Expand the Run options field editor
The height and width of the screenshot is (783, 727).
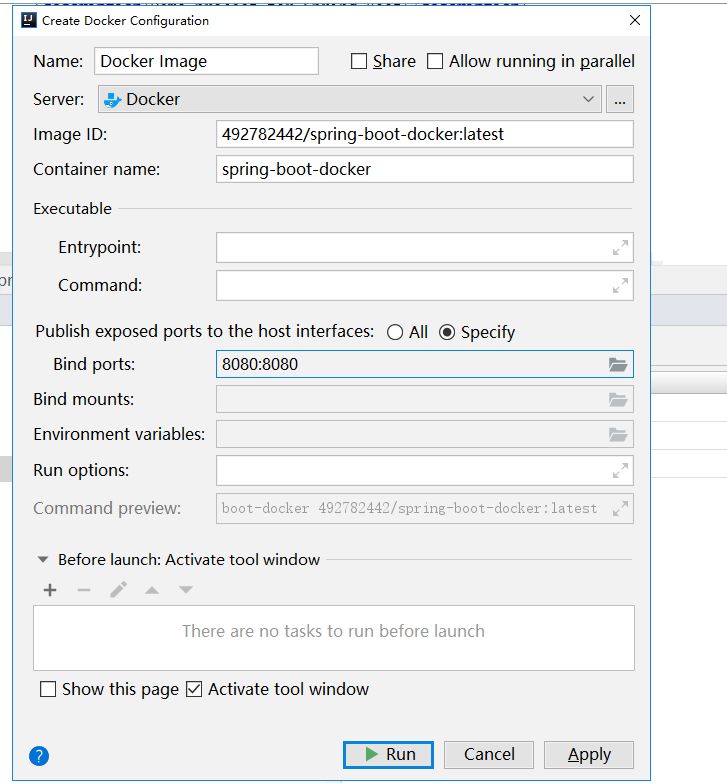620,470
